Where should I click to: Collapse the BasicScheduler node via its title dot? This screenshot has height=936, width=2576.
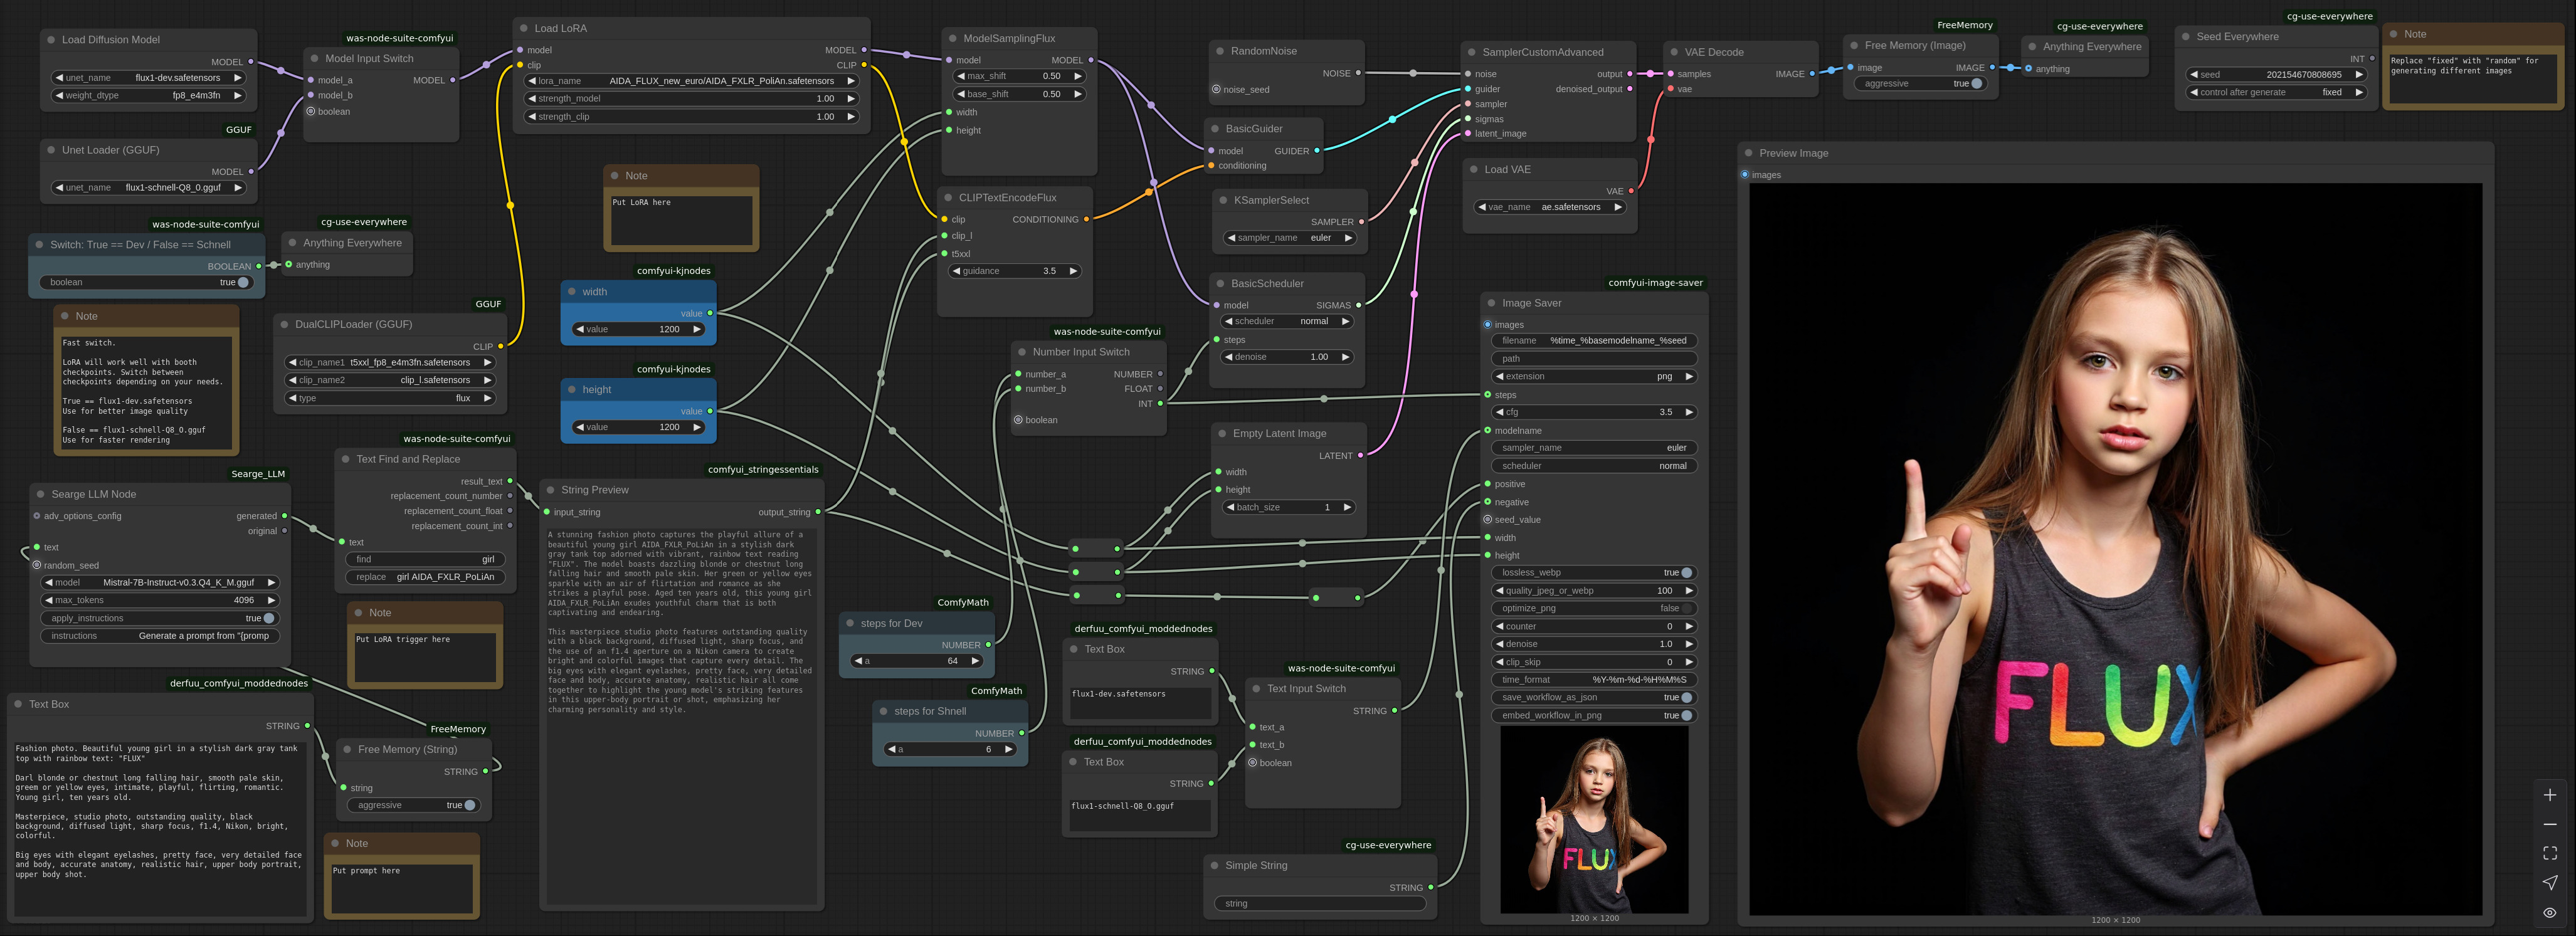point(1220,284)
